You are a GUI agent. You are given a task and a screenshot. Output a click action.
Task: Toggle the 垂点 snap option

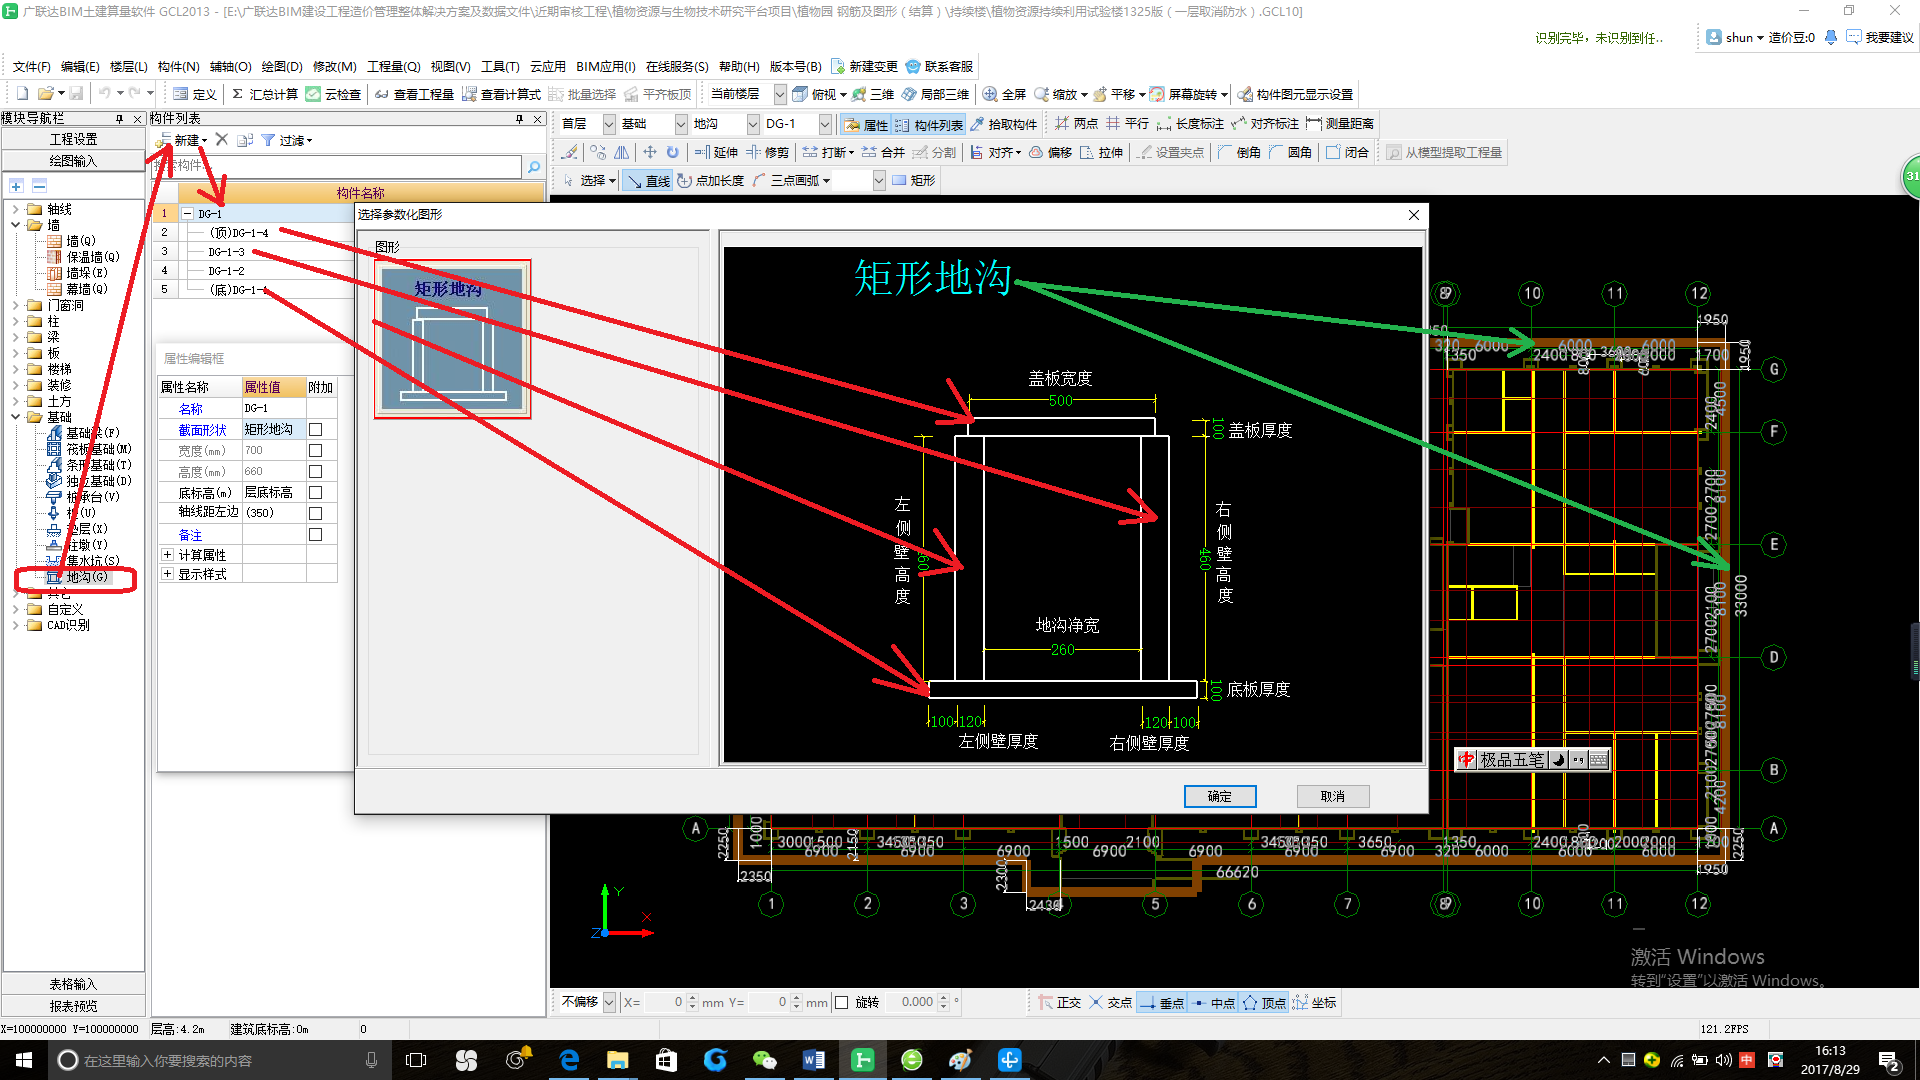tap(1162, 1003)
